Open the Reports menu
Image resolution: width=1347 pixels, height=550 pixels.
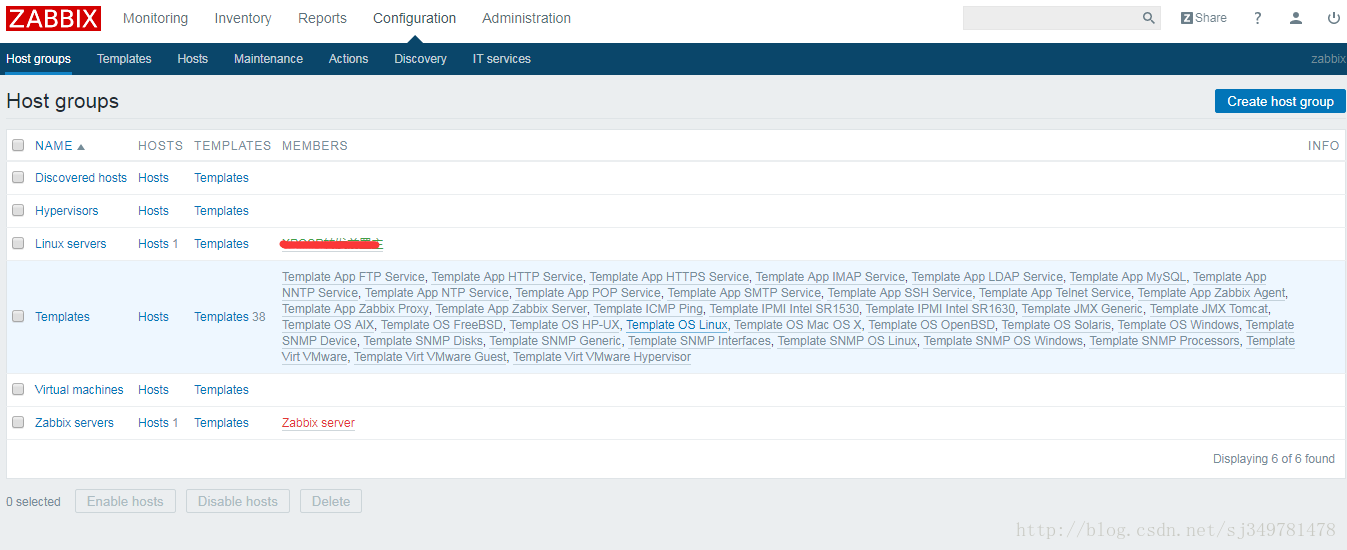tap(322, 18)
